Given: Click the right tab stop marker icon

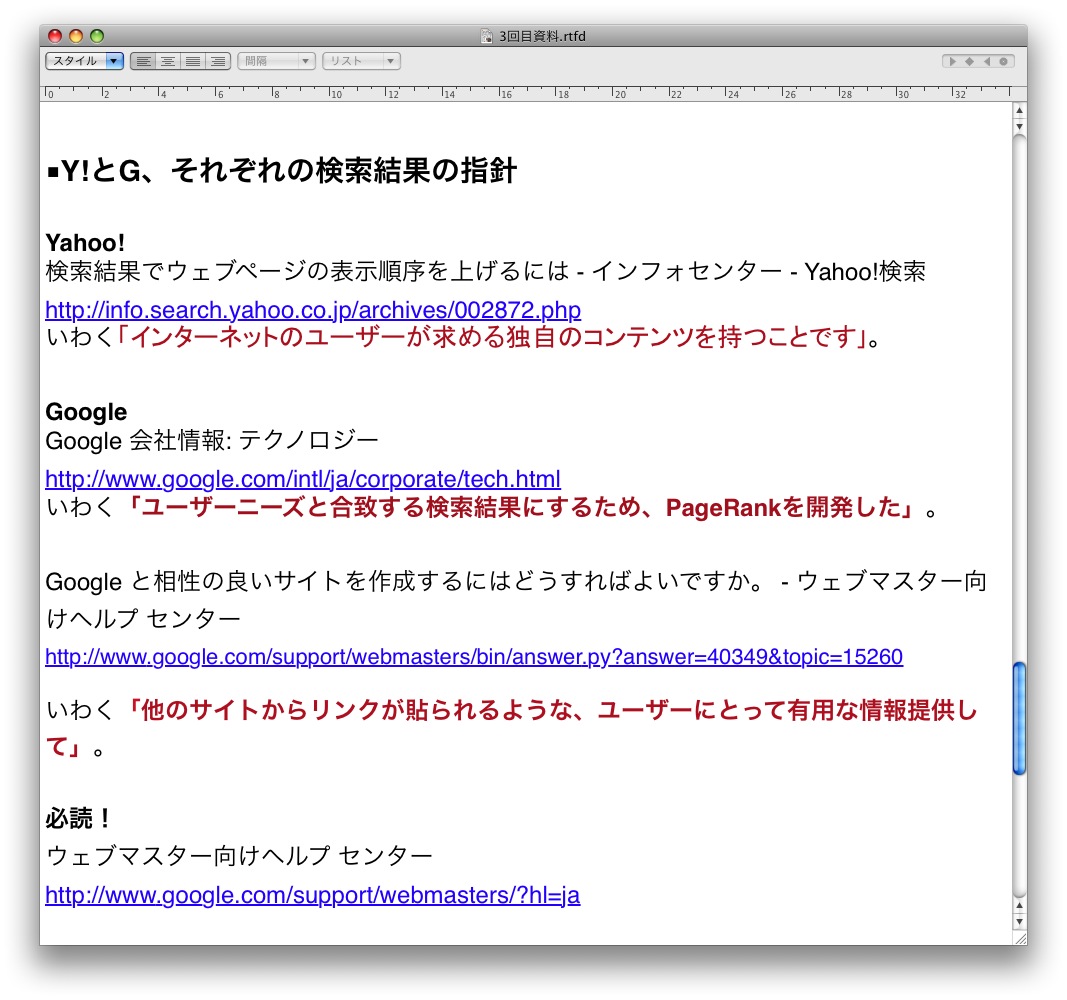Looking at the screenshot, I should pyautogui.click(x=987, y=62).
